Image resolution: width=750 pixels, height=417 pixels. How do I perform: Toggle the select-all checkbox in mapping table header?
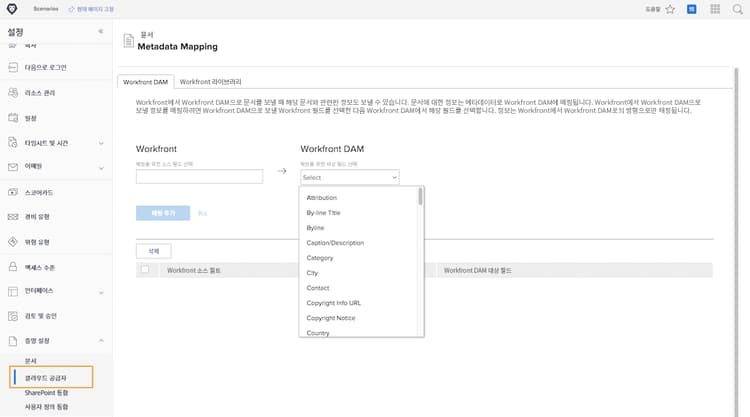(x=145, y=269)
